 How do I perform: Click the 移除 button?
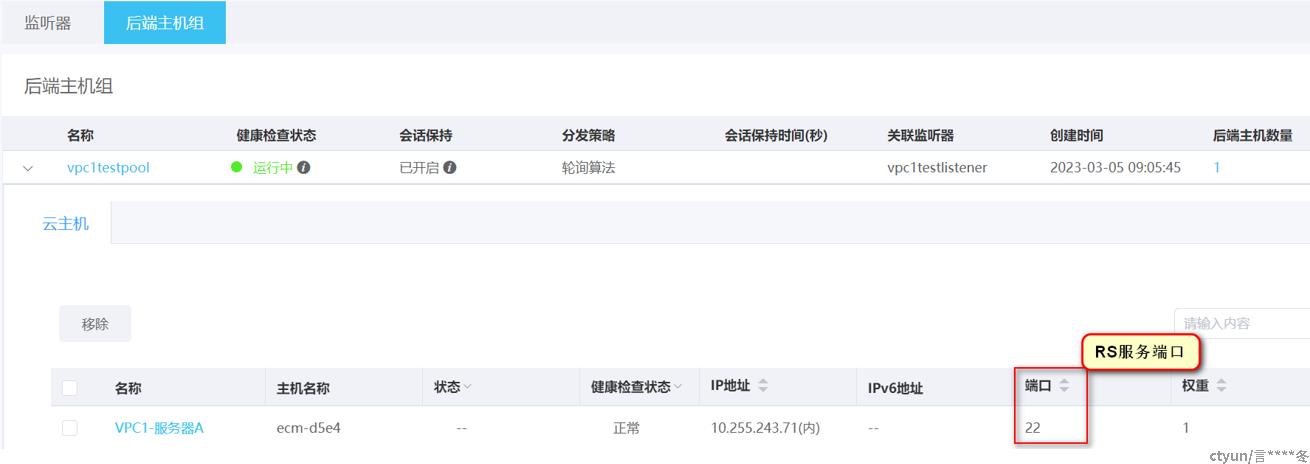[95, 324]
